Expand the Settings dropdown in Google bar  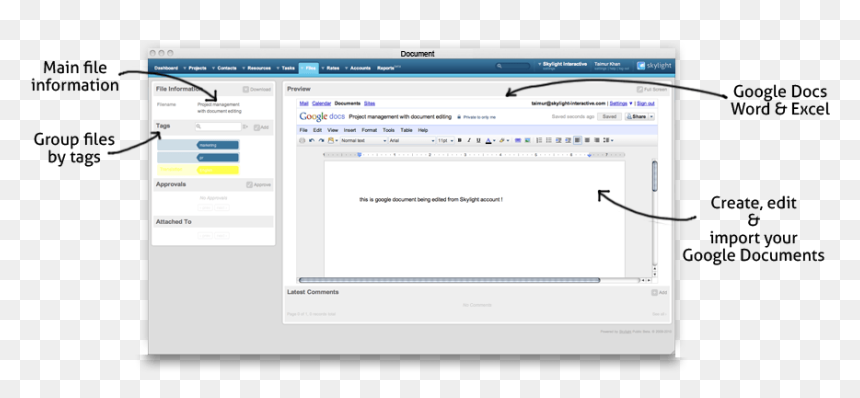click(x=631, y=103)
